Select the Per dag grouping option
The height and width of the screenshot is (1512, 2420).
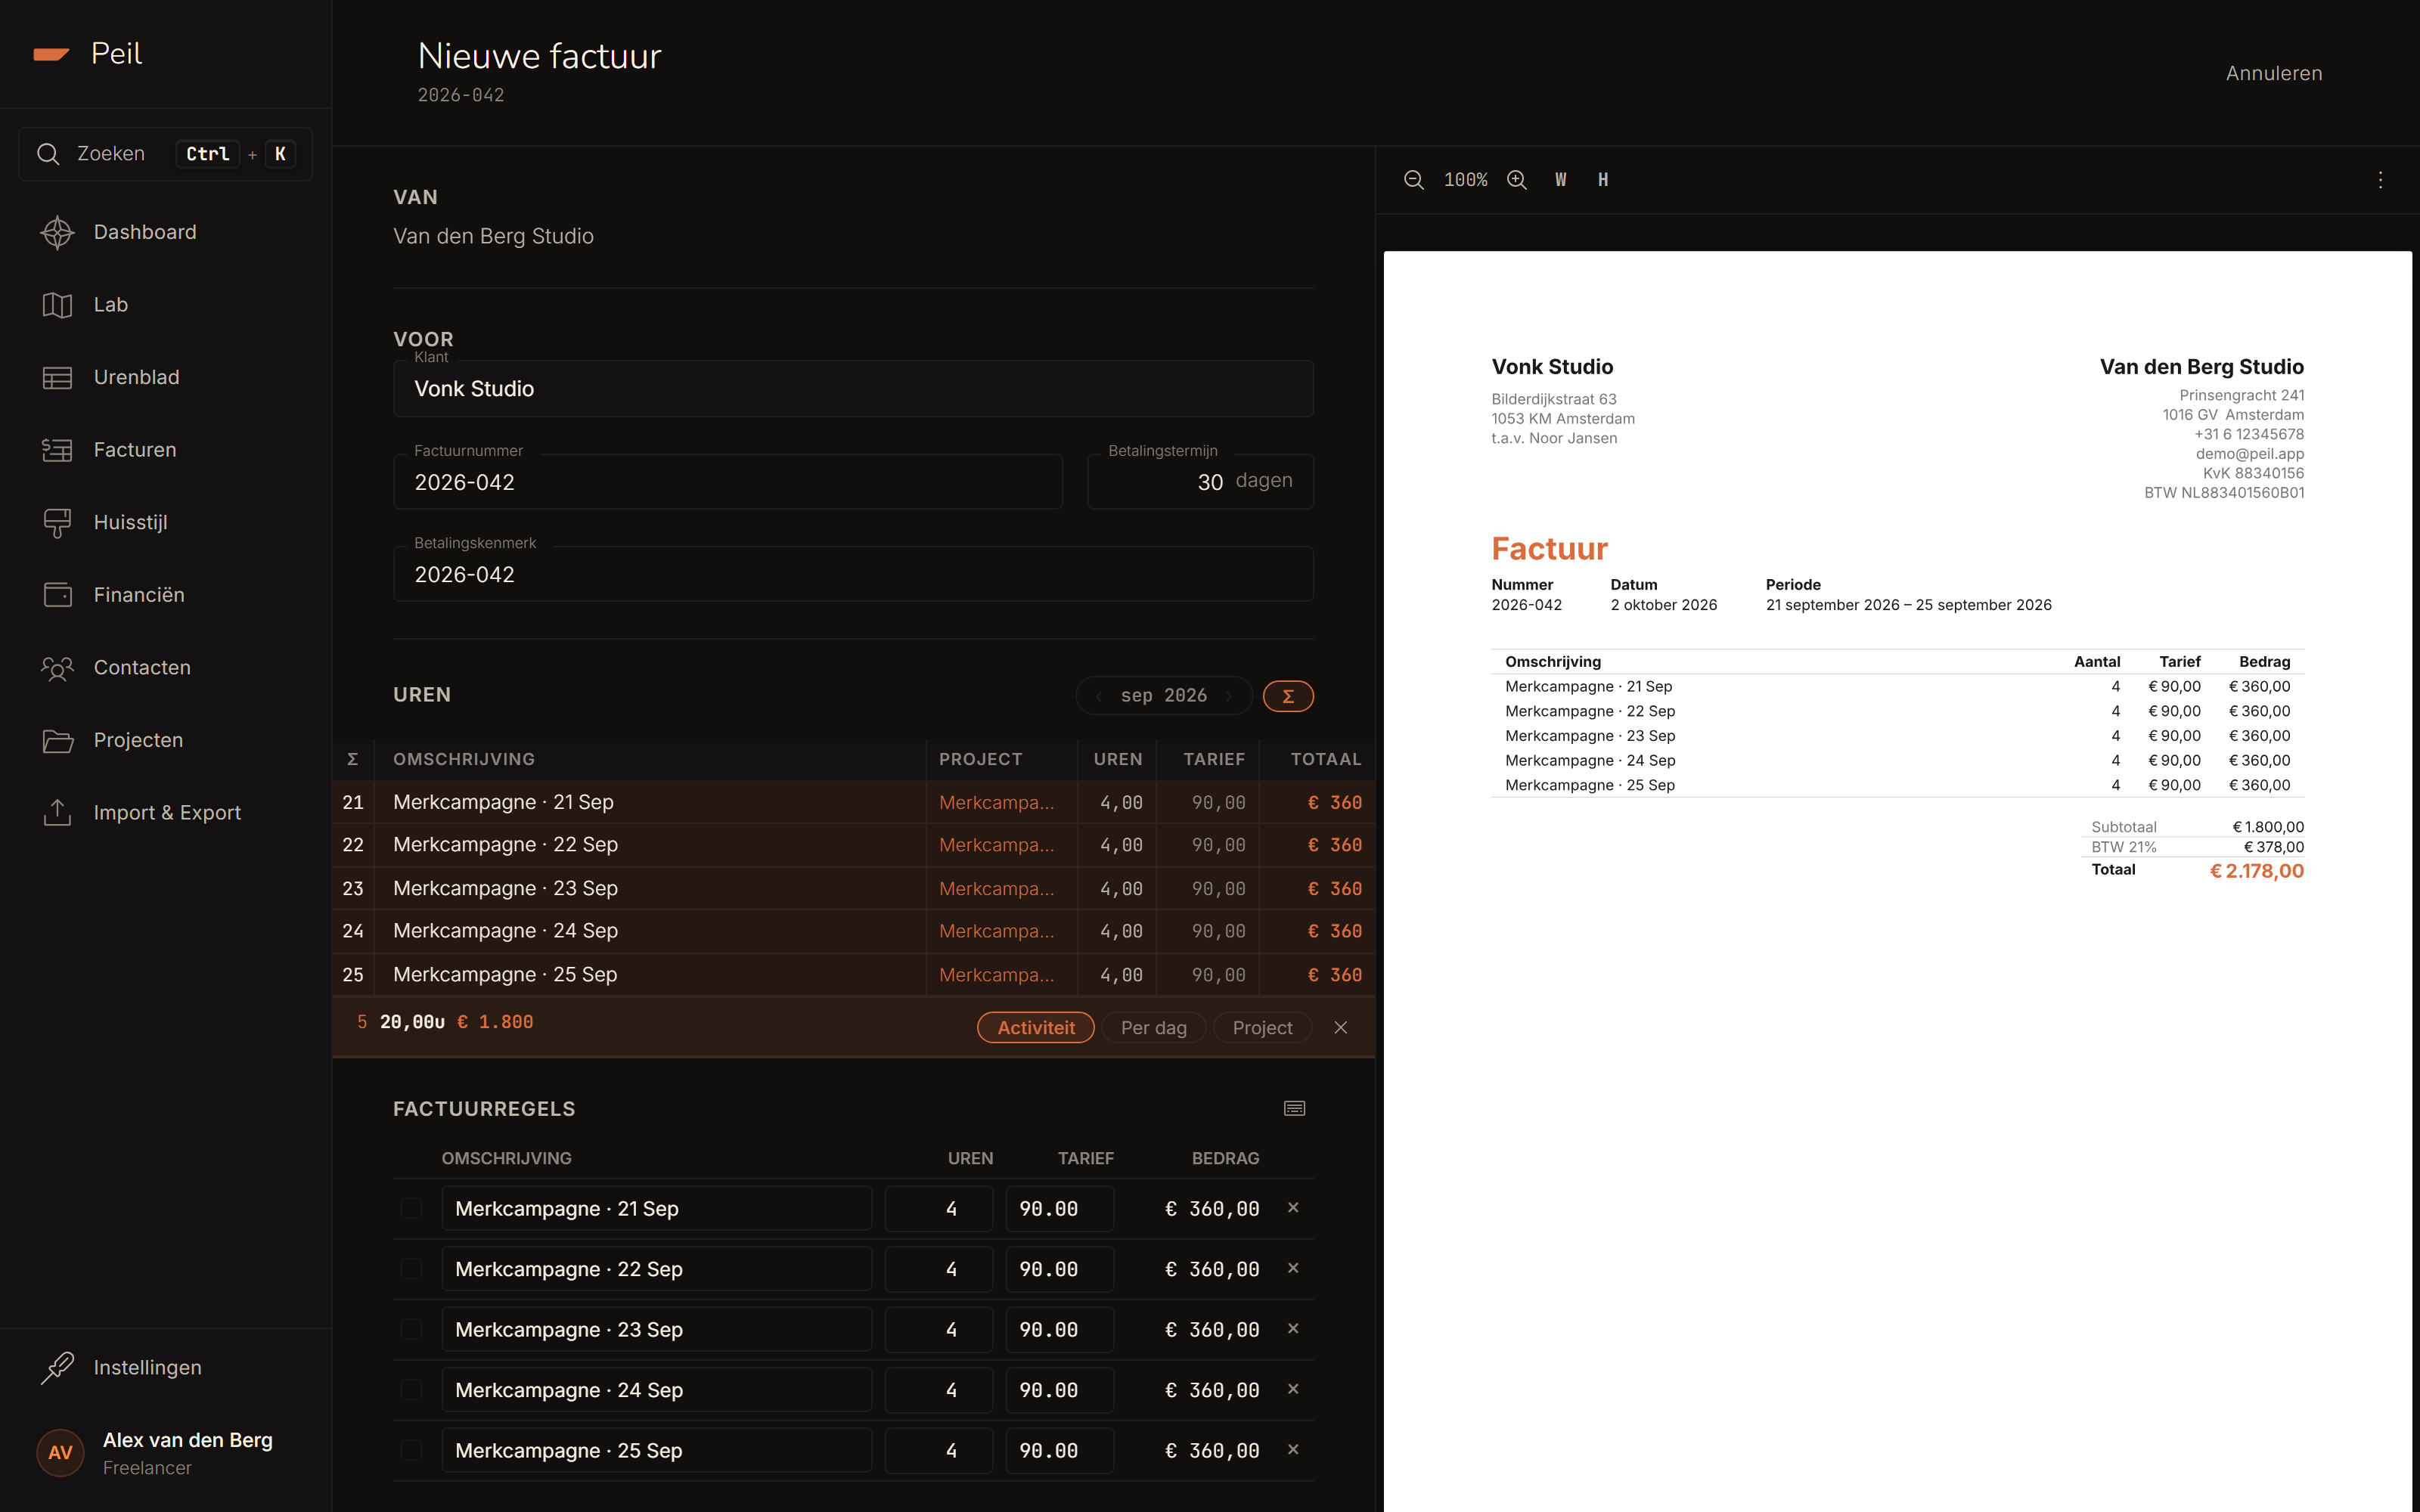point(1154,1028)
